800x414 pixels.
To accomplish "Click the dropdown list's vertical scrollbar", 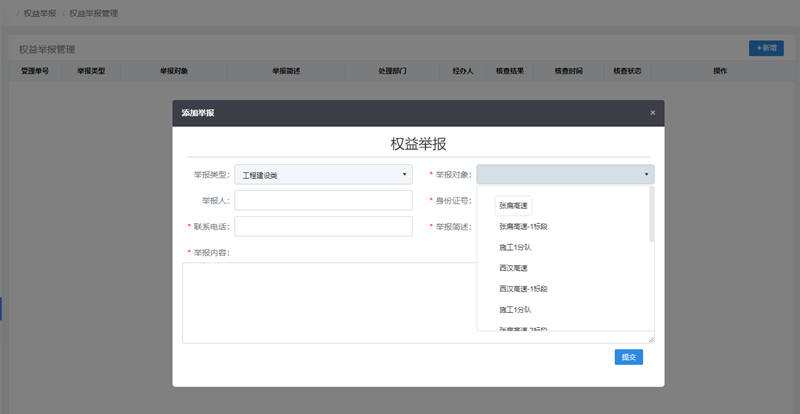I will pyautogui.click(x=652, y=215).
